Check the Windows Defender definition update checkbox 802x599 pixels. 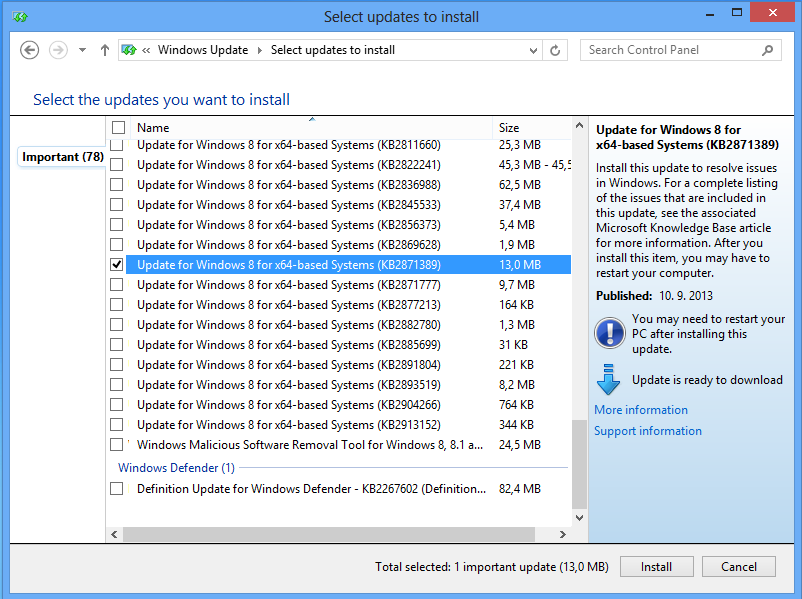pos(118,489)
